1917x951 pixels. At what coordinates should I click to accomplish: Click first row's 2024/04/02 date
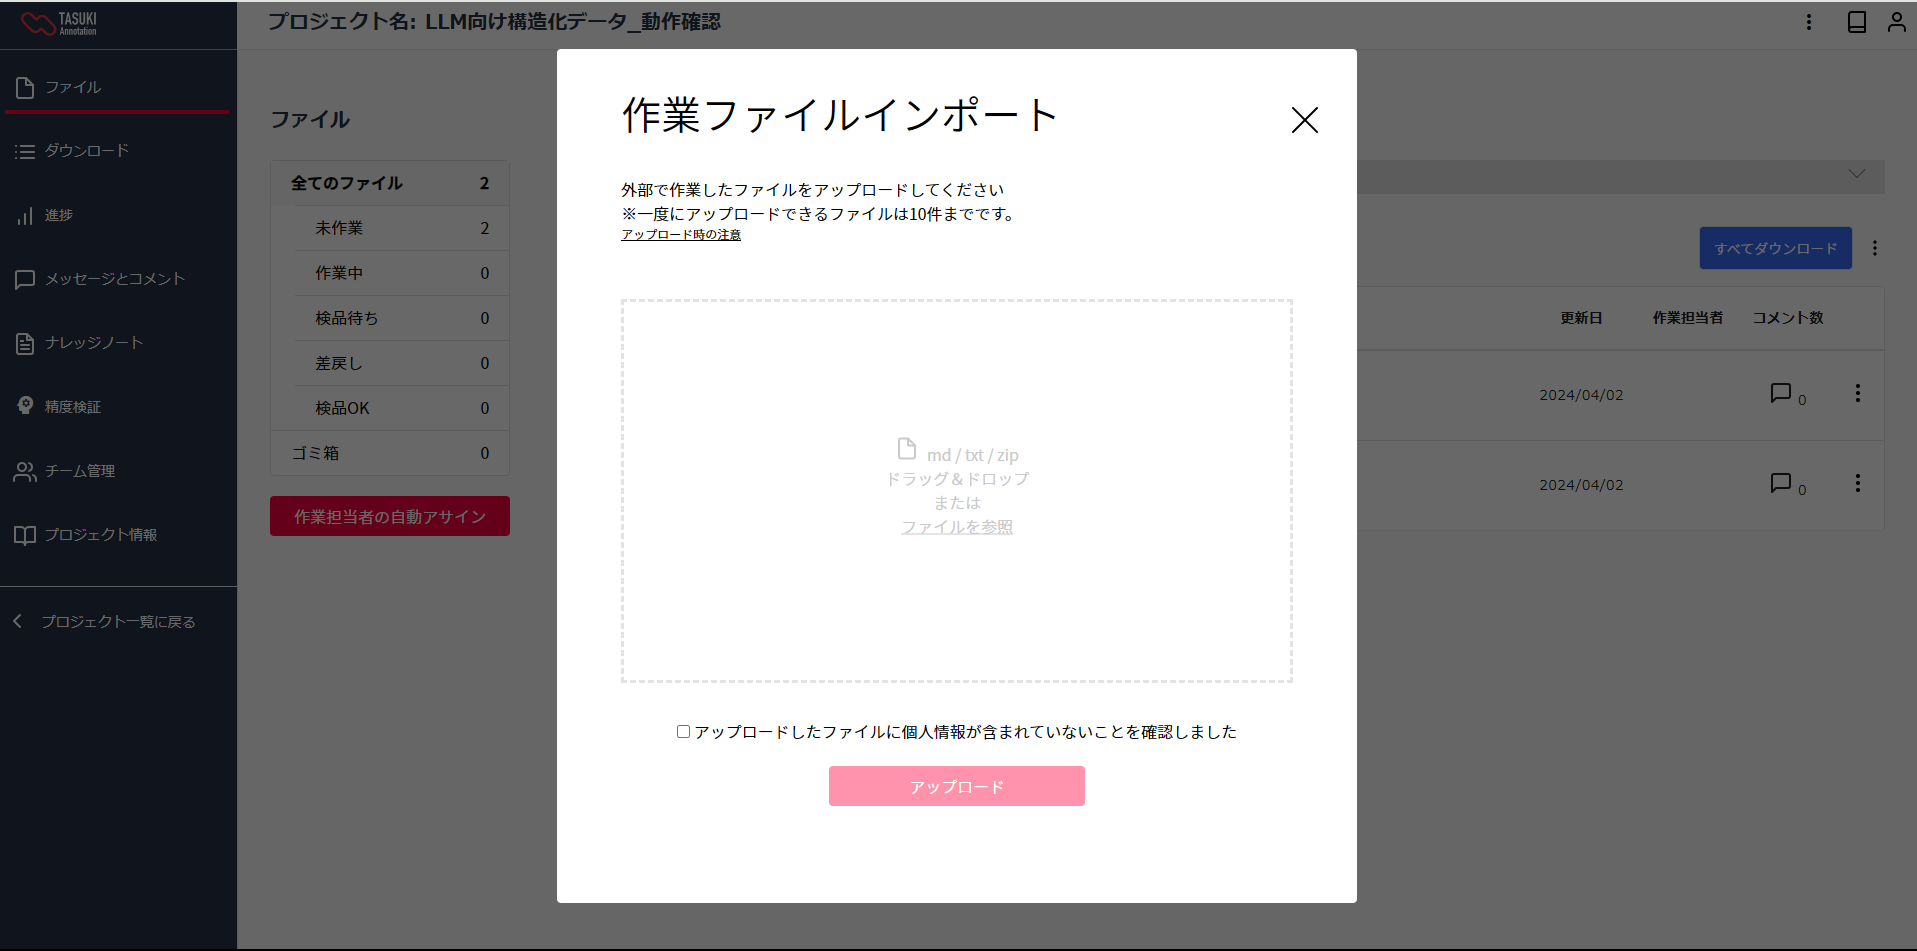[1581, 395]
